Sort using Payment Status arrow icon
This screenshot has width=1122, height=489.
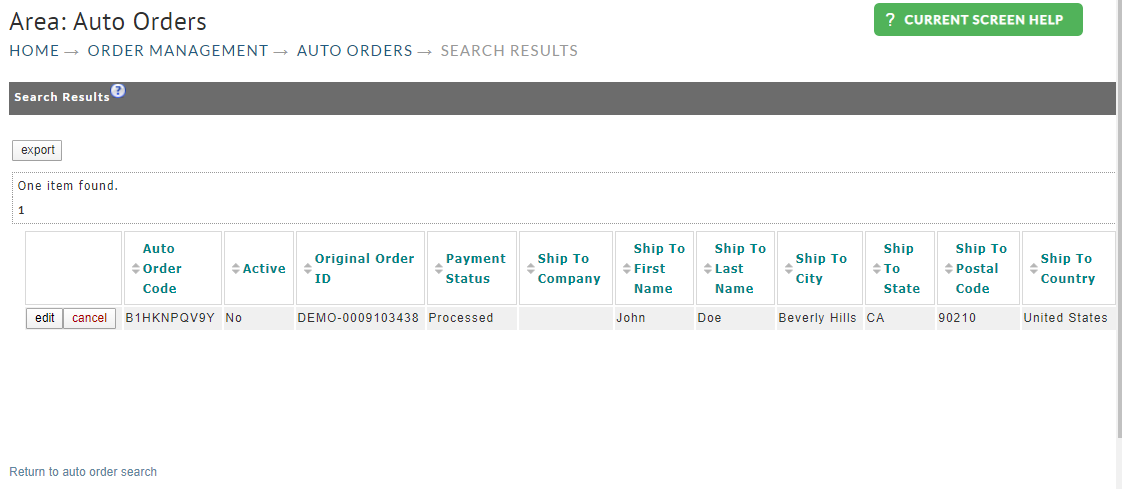(x=439, y=268)
